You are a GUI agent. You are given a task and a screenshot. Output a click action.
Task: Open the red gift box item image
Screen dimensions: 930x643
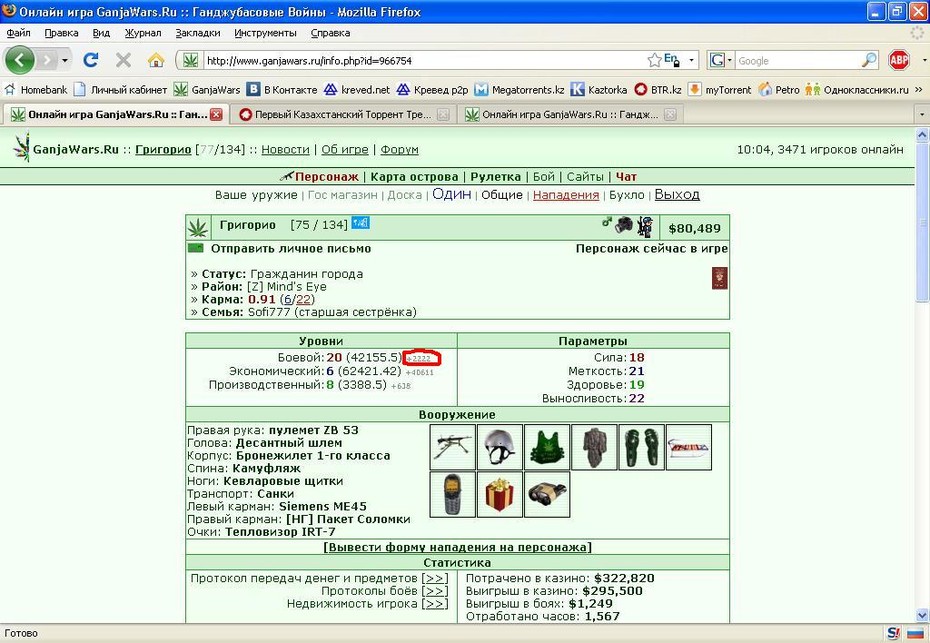point(500,494)
